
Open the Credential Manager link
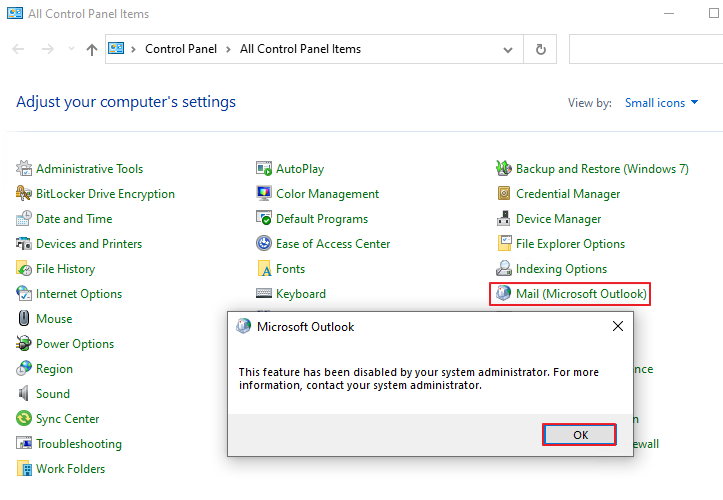tap(568, 194)
